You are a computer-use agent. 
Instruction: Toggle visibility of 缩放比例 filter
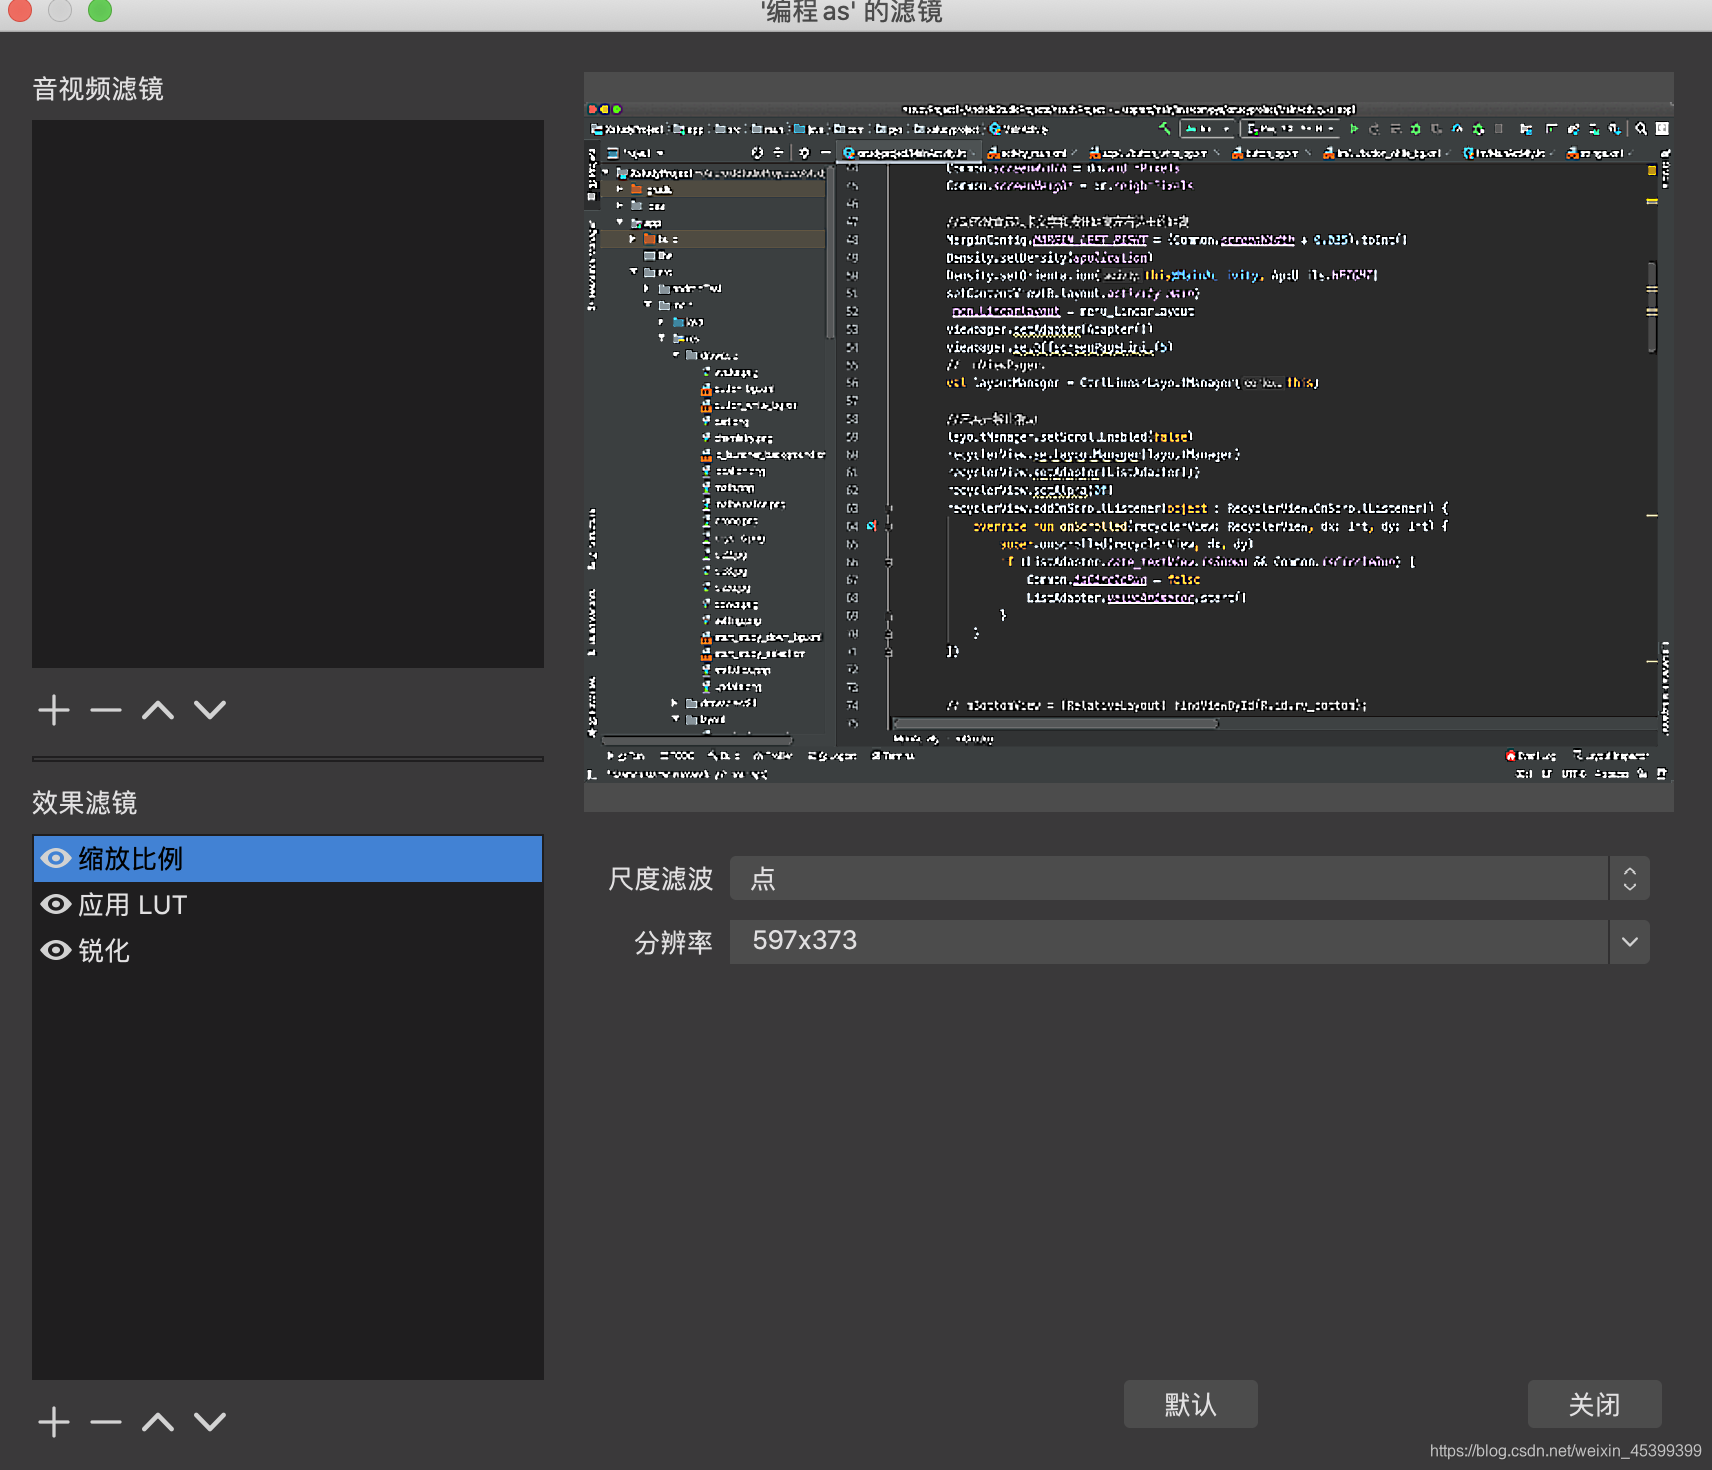(x=55, y=859)
